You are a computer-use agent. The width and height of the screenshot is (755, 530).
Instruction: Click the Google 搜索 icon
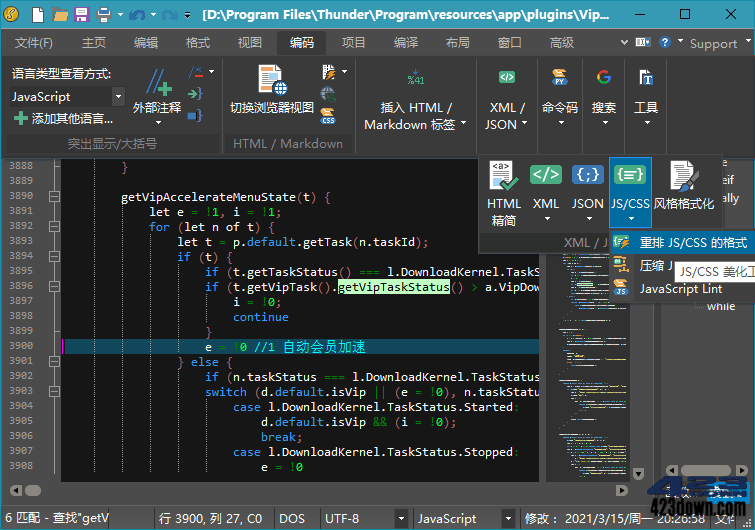point(604,78)
